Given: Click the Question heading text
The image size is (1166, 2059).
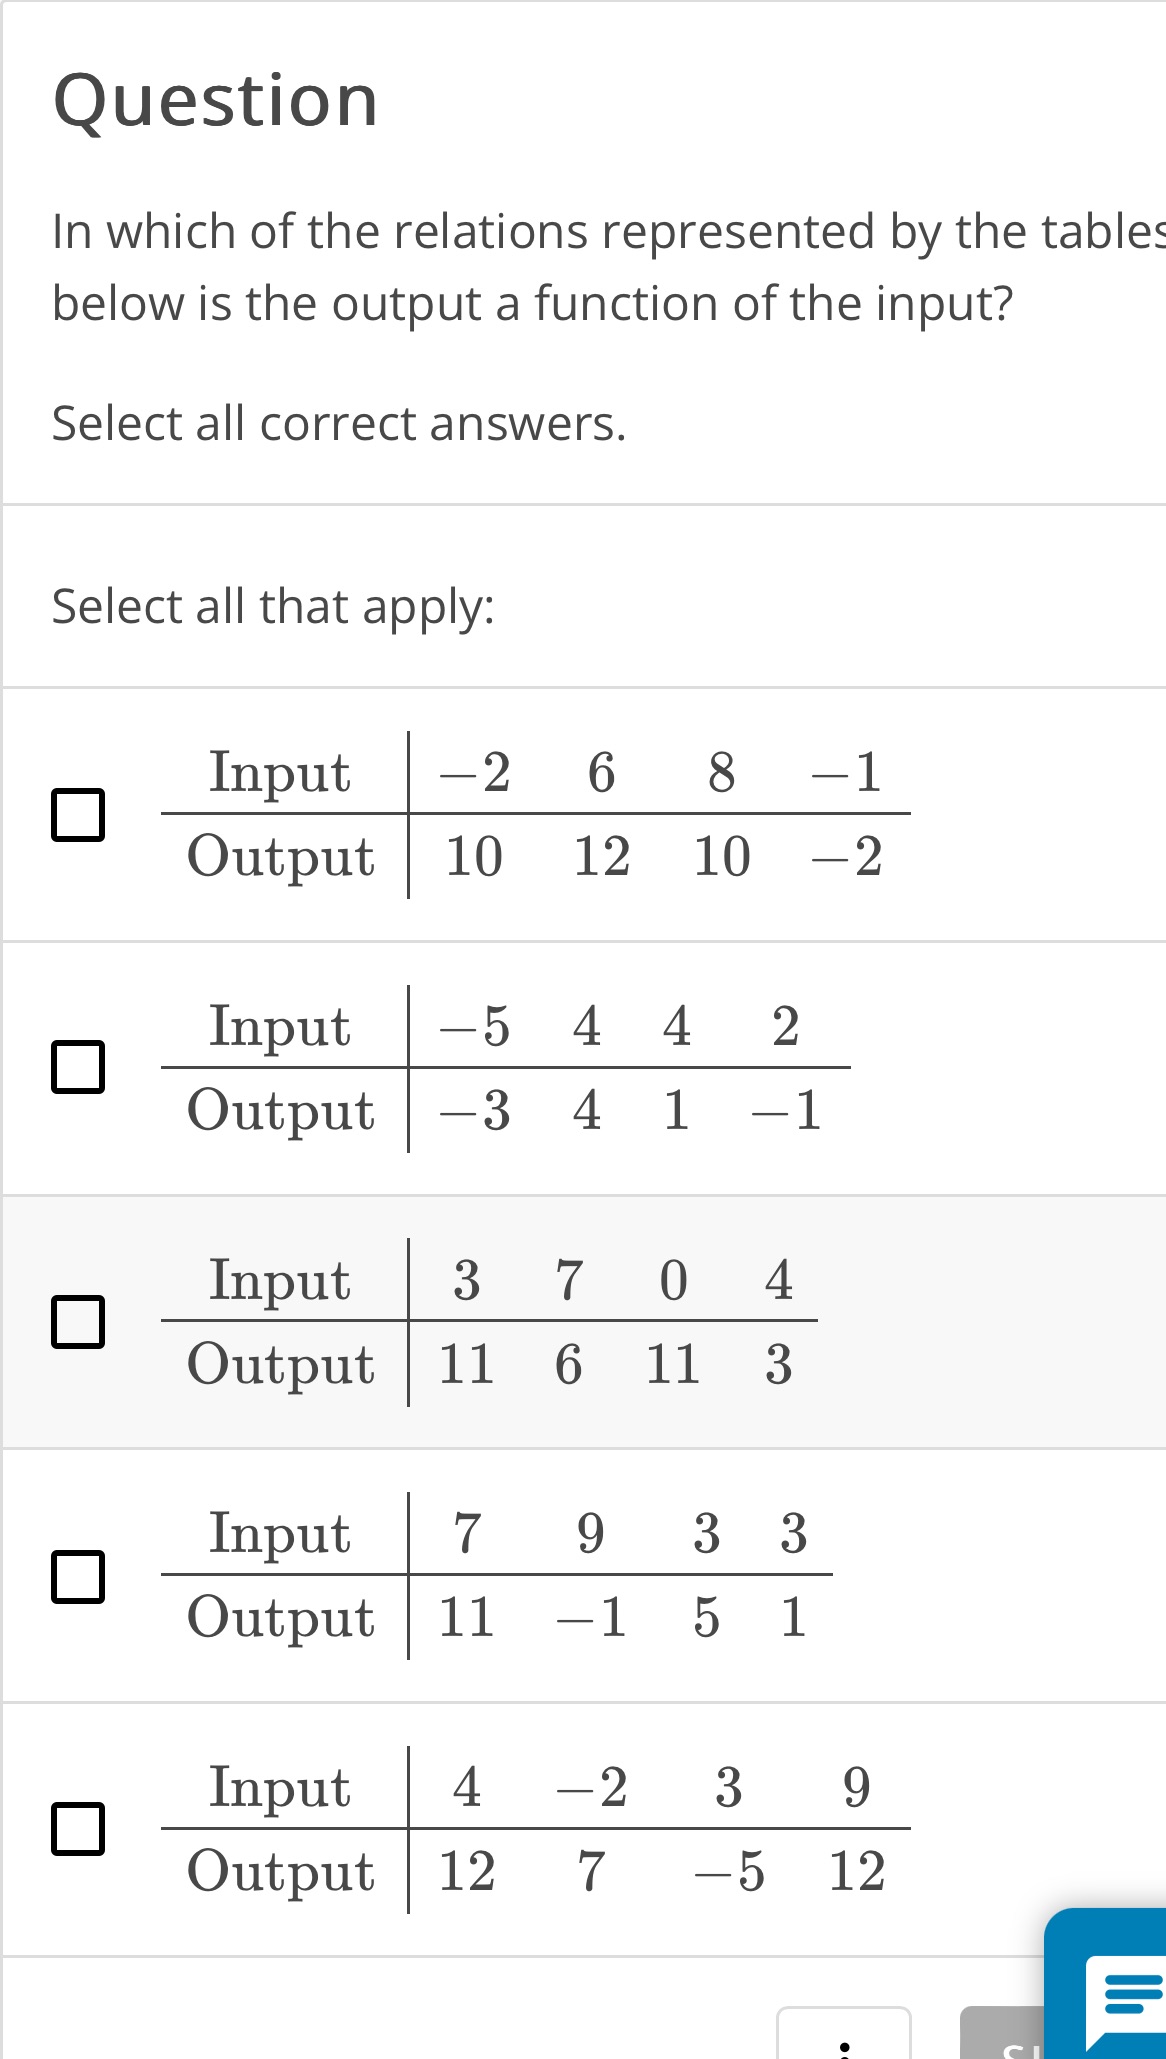Looking at the screenshot, I should coord(215,98).
